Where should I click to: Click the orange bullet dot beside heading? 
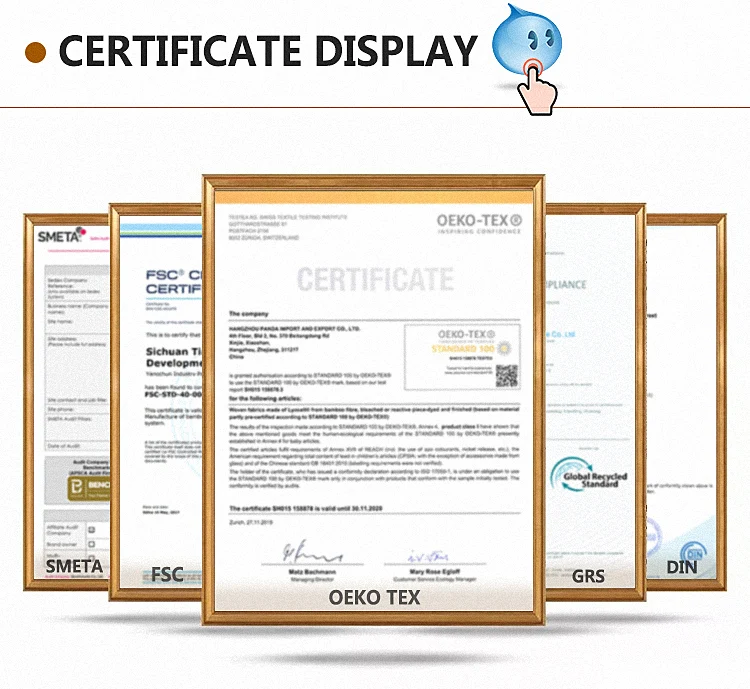coord(35,52)
